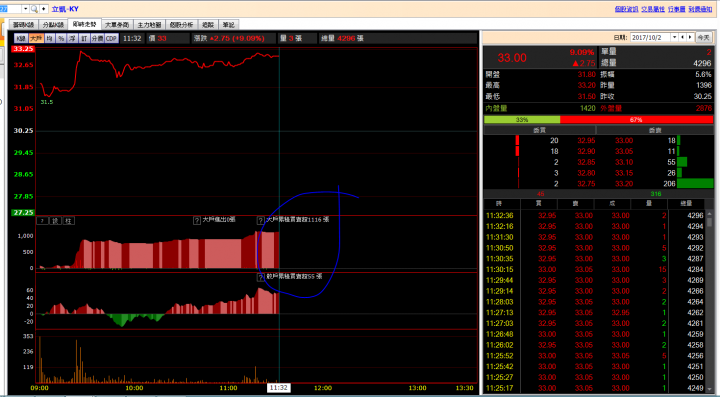Toggle the % percent button

pyautogui.click(x=61, y=39)
